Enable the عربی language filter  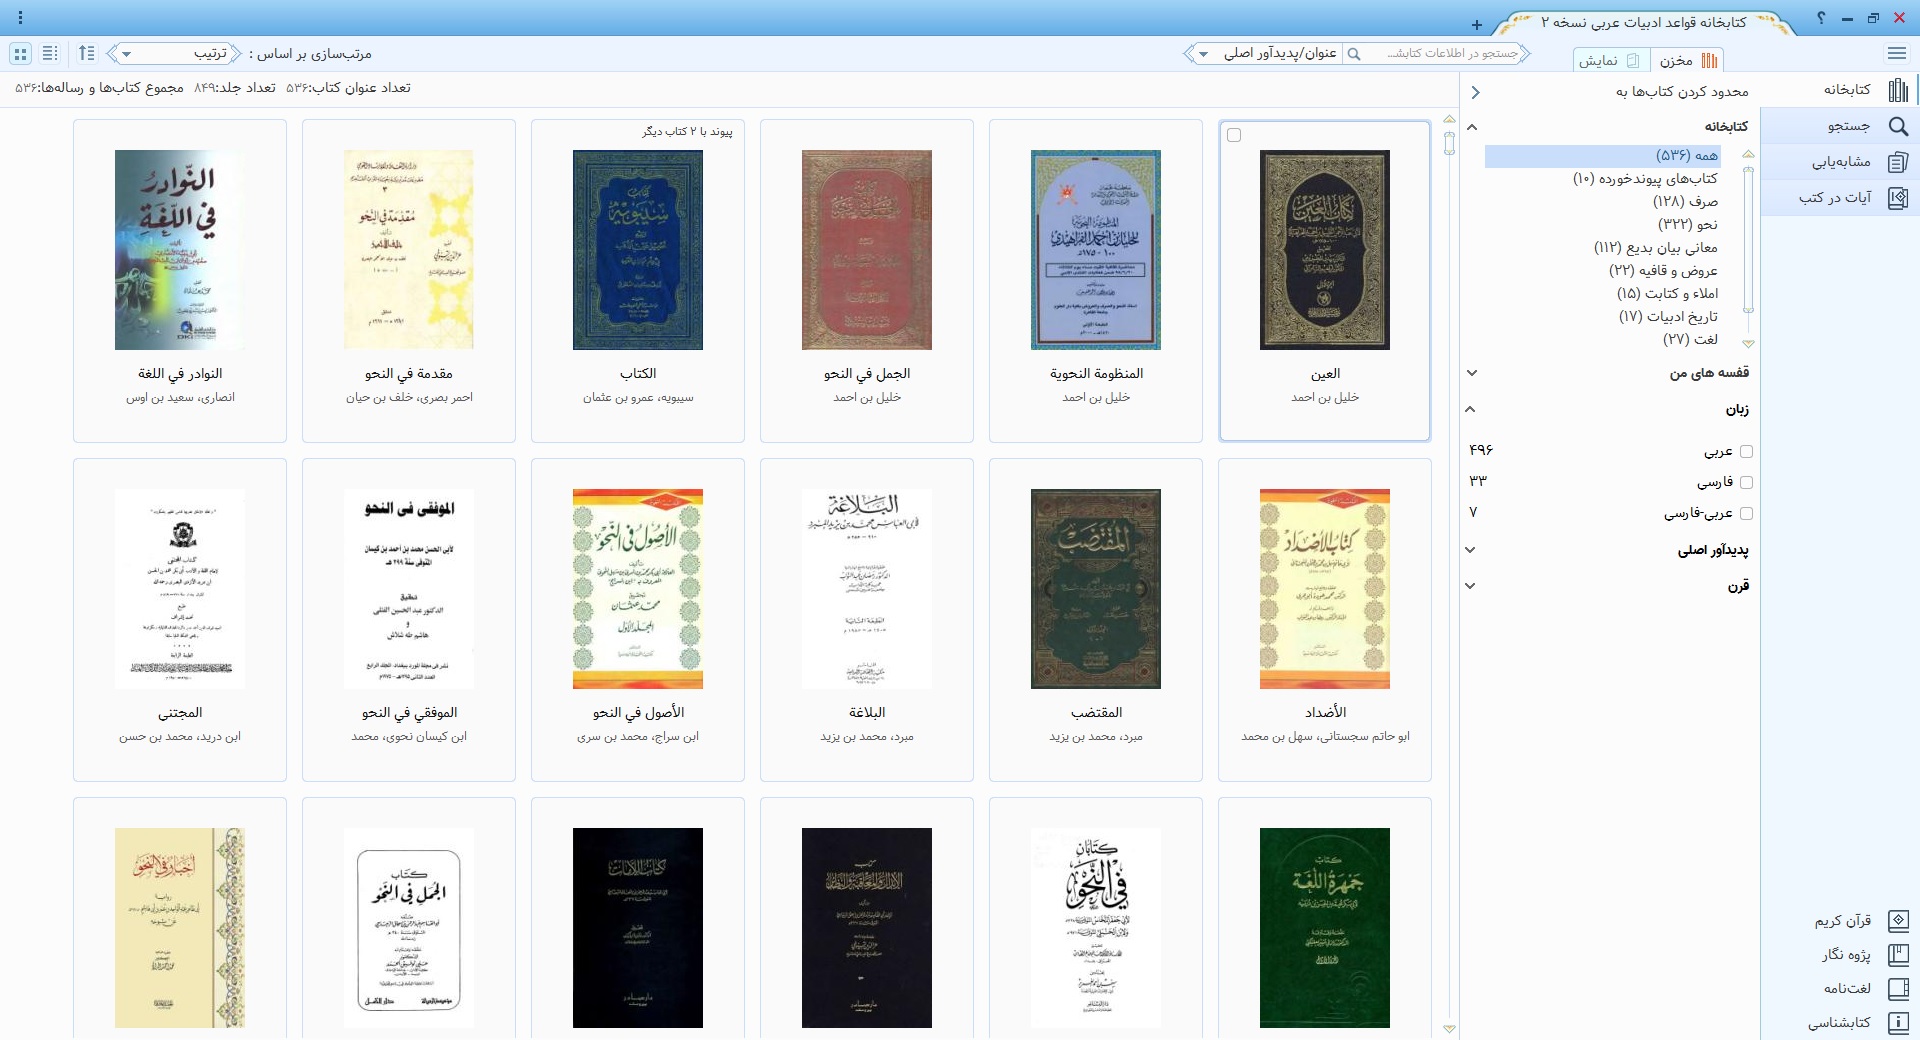(x=1746, y=452)
